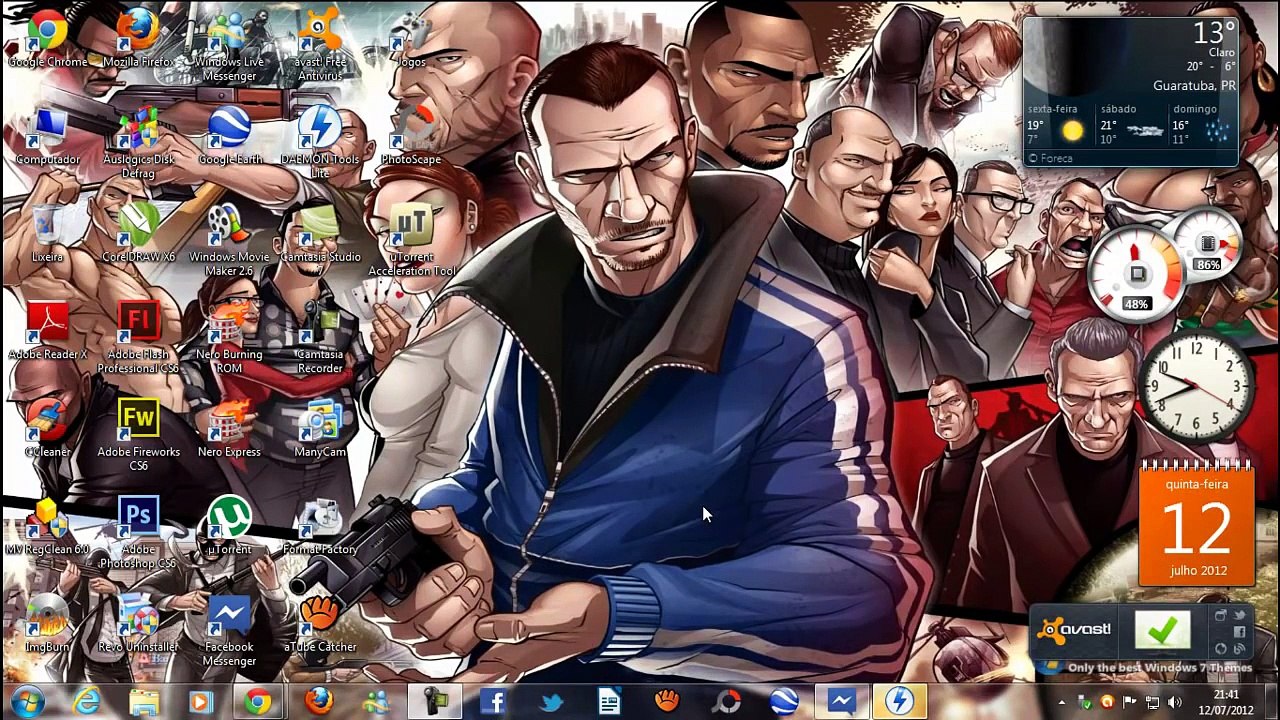This screenshot has width=1280, height=720.
Task: Show hidden system tray icons
Action: pyautogui.click(x=1063, y=703)
